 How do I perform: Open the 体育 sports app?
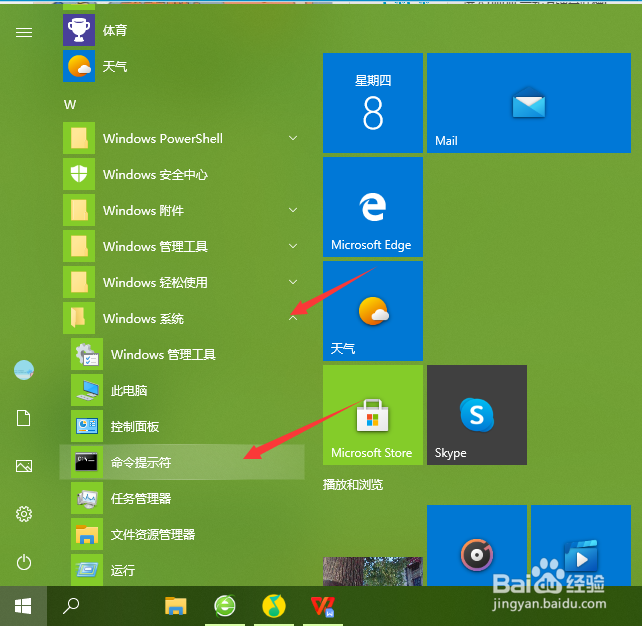pyautogui.click(x=183, y=30)
